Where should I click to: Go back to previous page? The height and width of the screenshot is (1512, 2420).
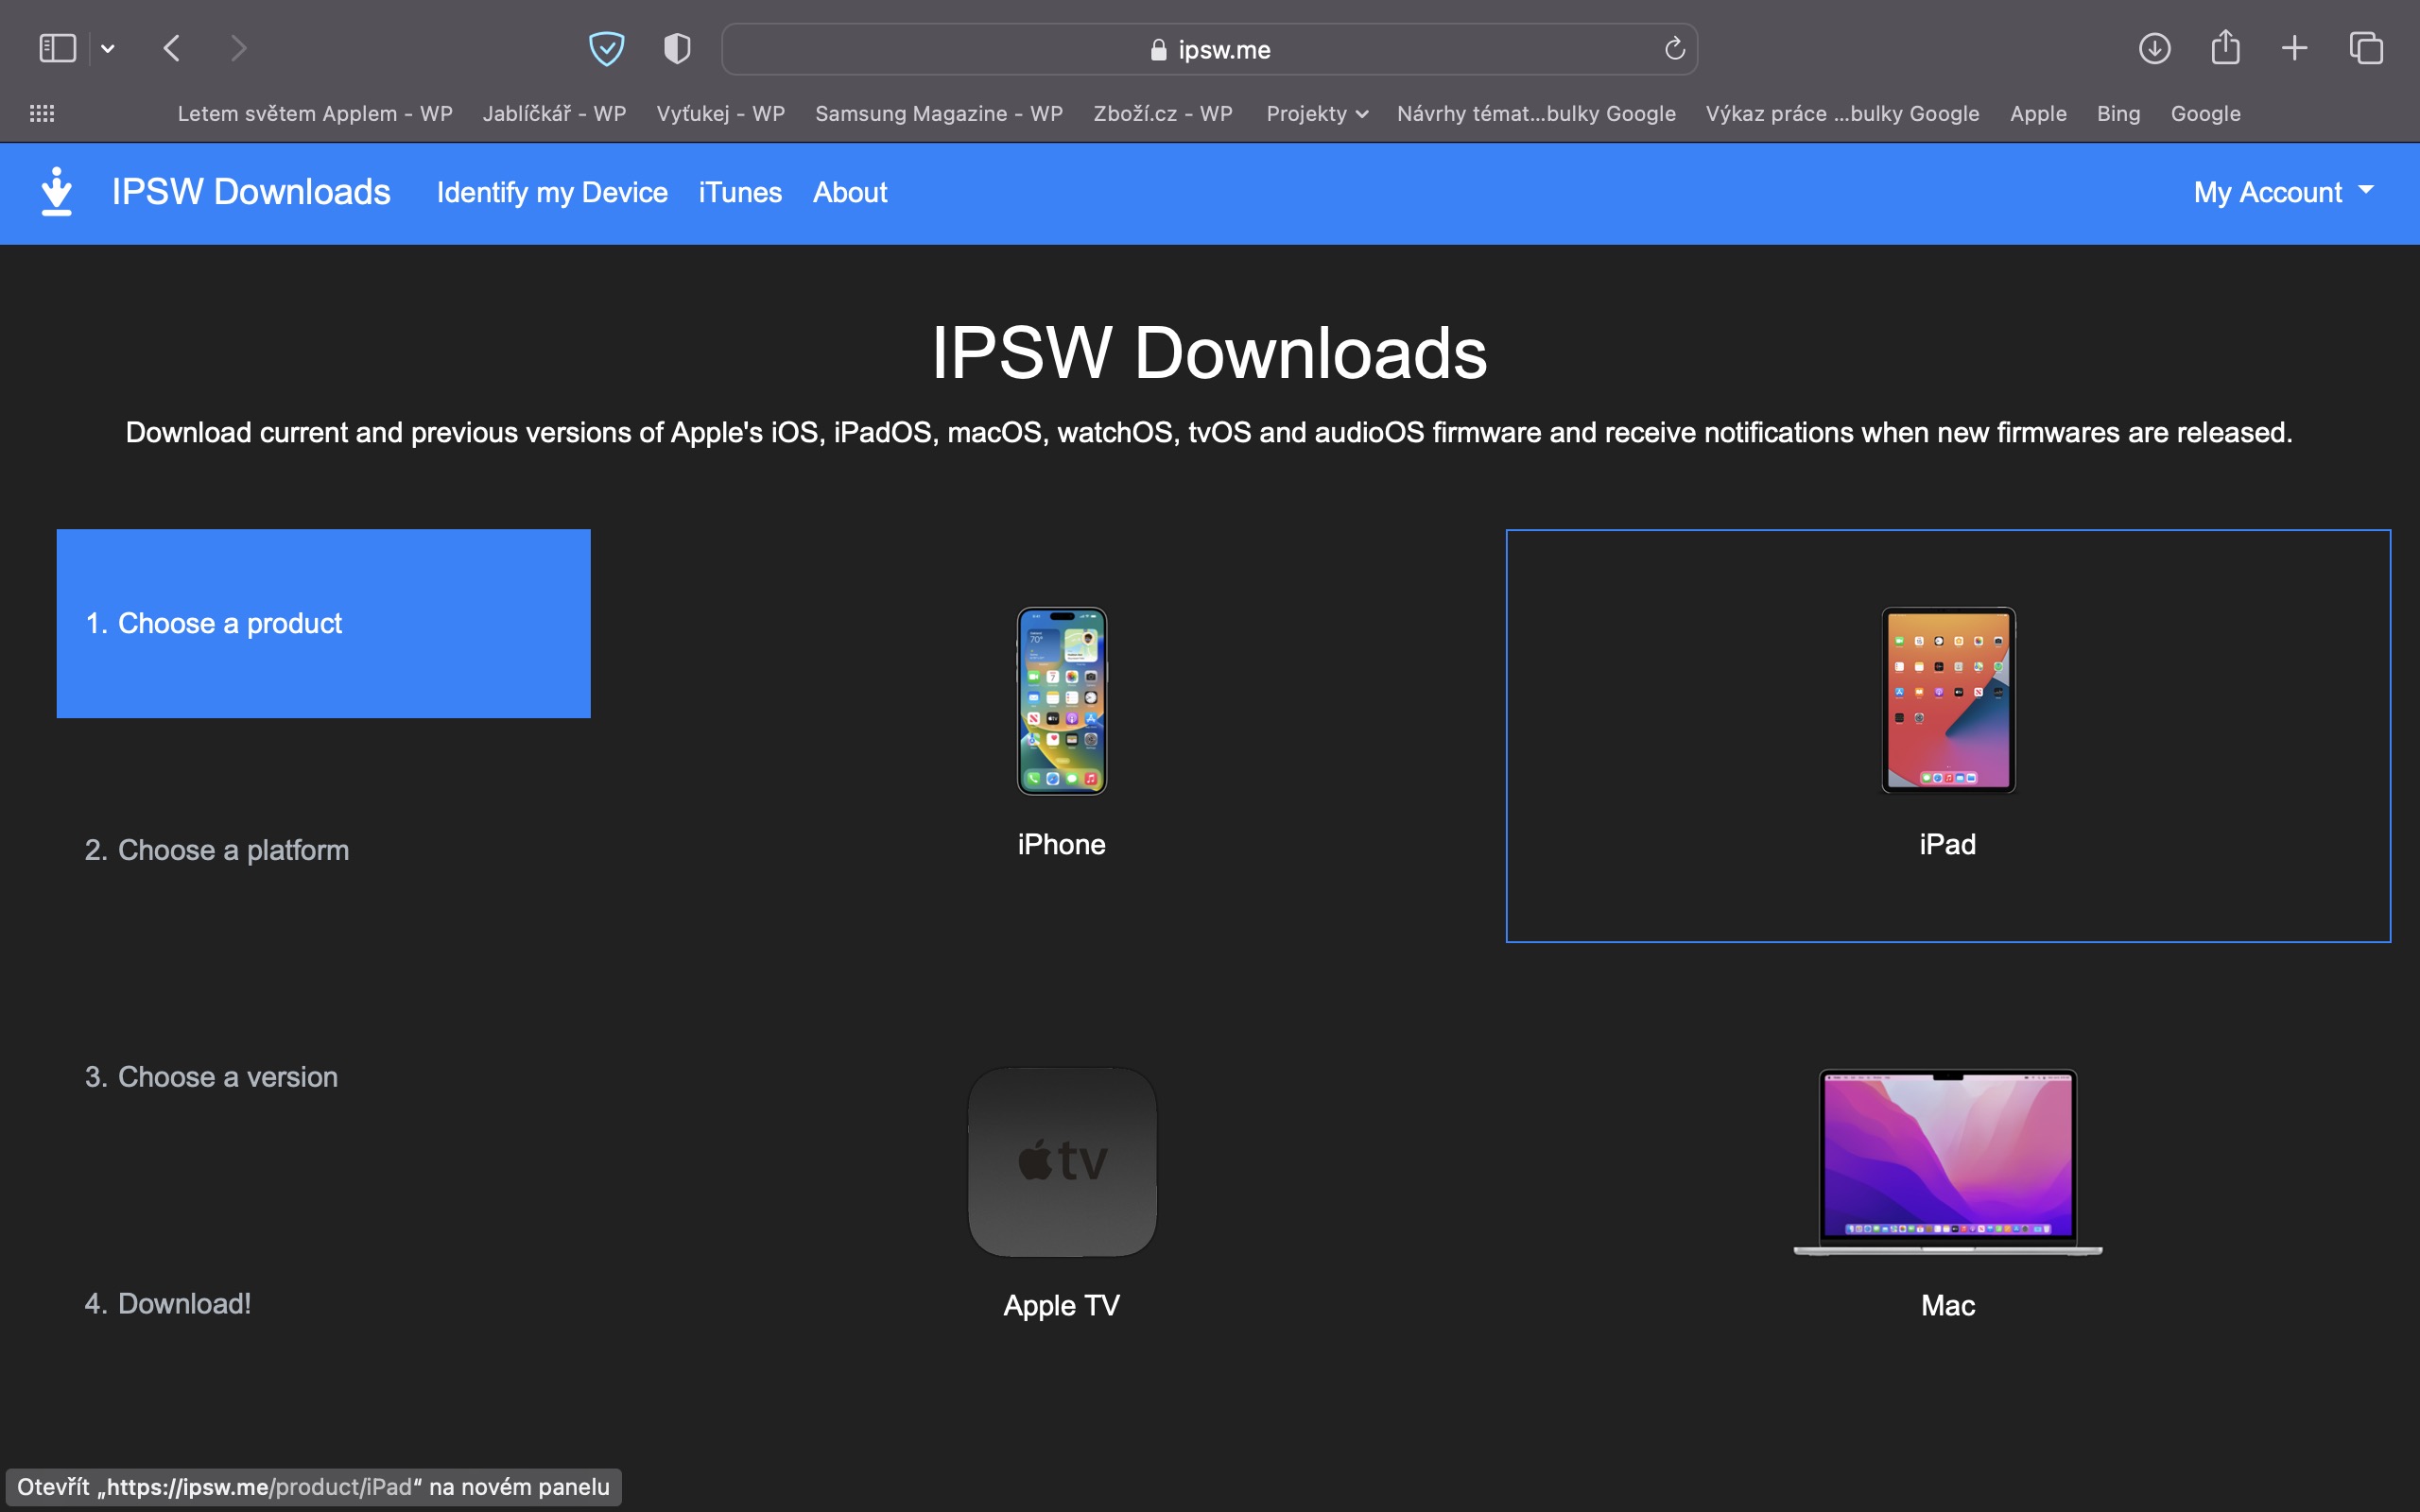[x=172, y=48]
